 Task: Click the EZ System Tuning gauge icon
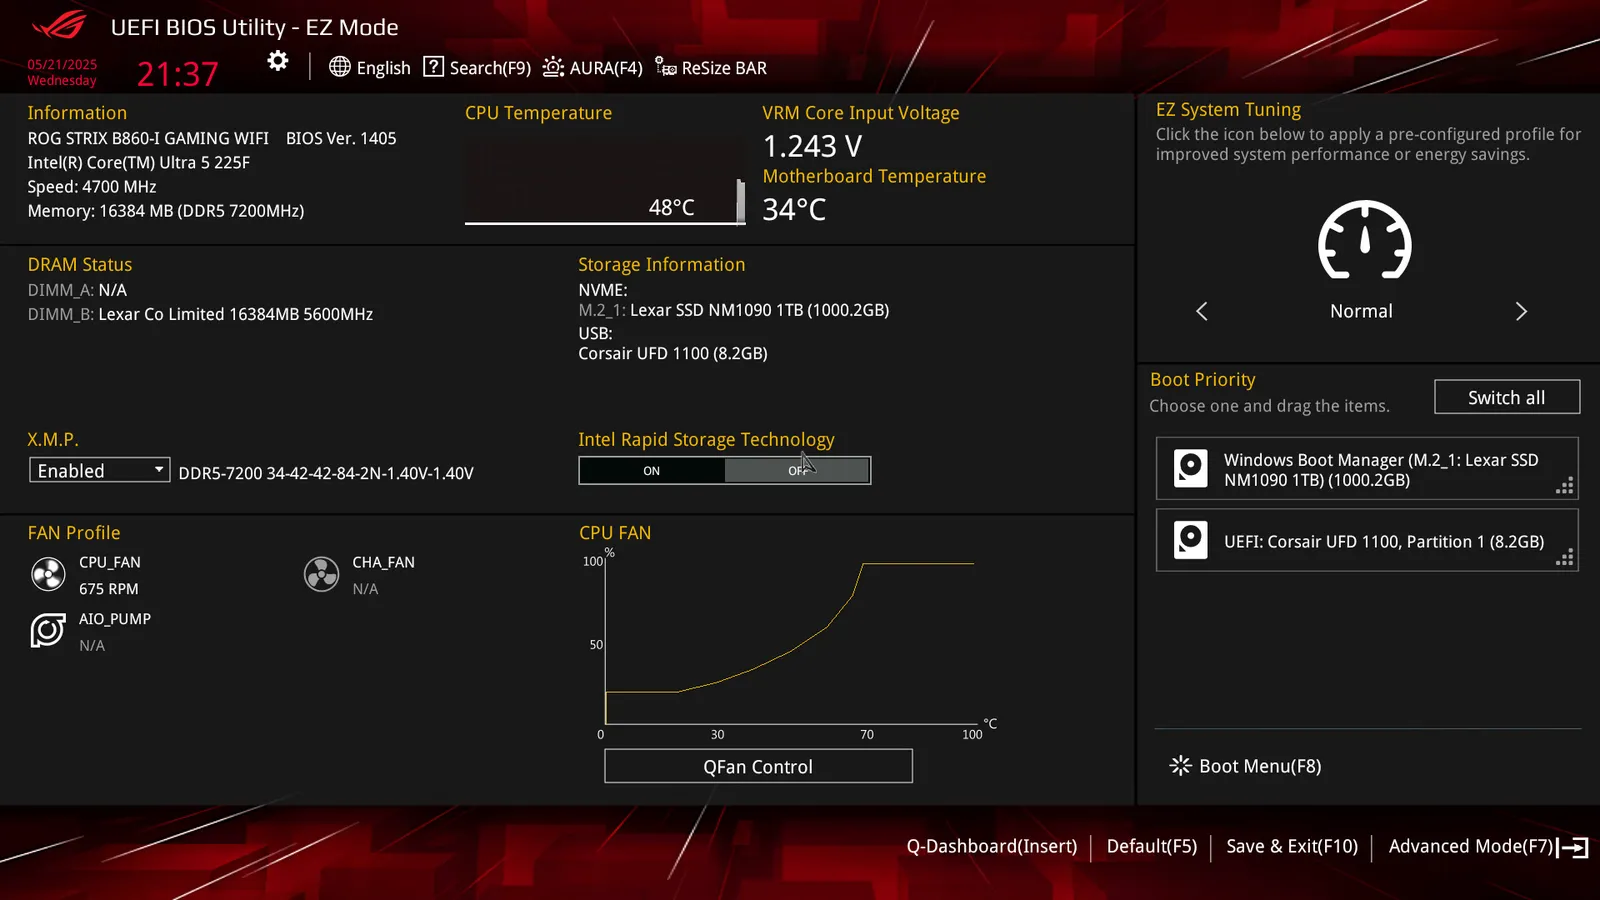[x=1365, y=240]
